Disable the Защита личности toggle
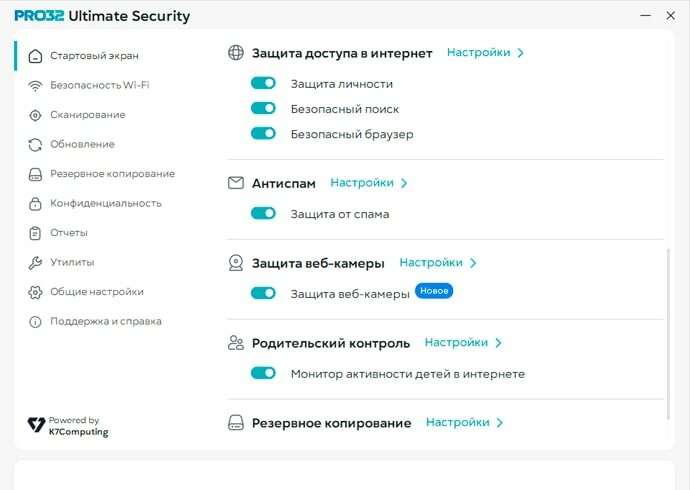The image size is (690, 490). coord(263,84)
